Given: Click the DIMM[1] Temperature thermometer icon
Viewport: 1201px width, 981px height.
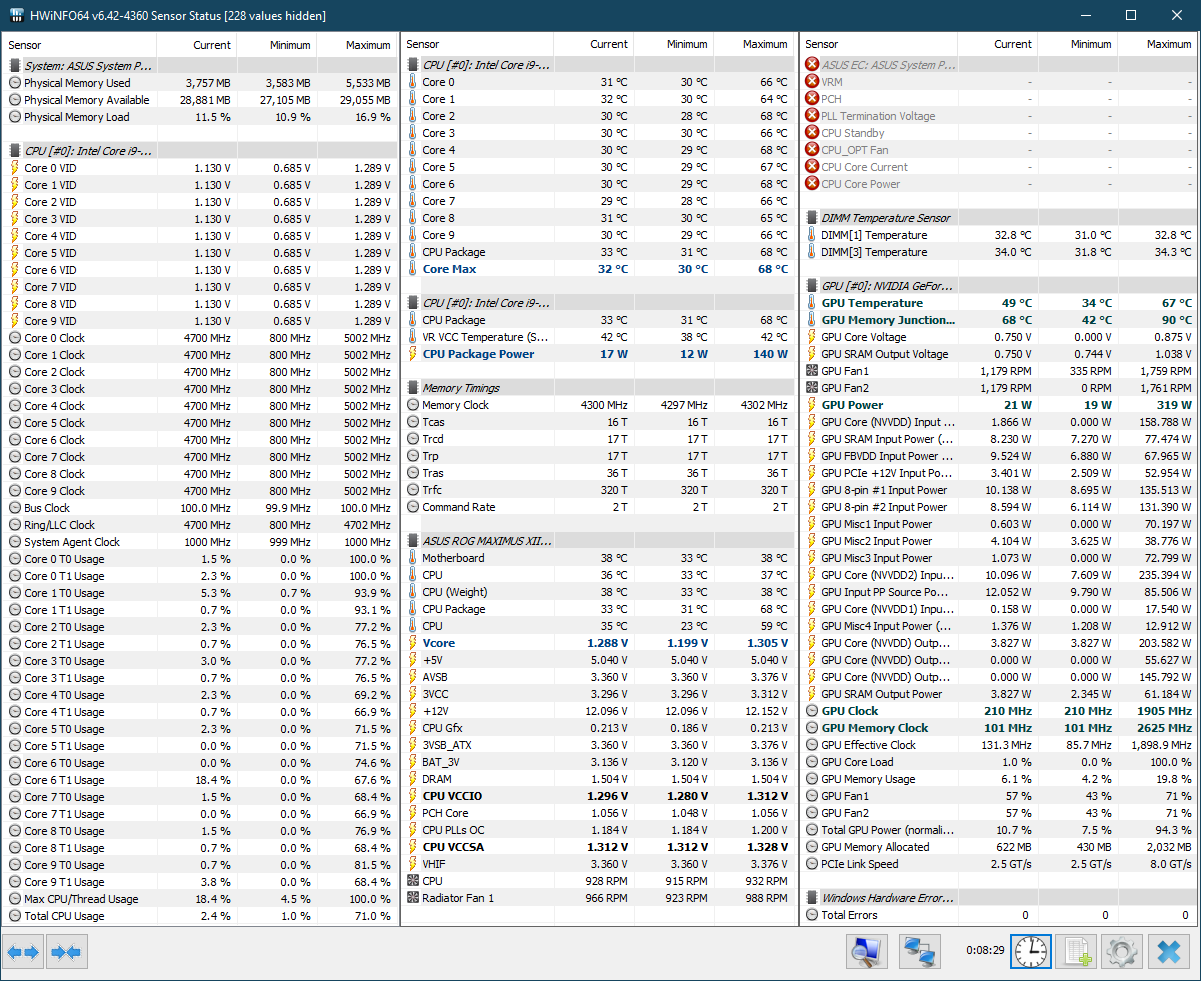Looking at the screenshot, I should [812, 235].
